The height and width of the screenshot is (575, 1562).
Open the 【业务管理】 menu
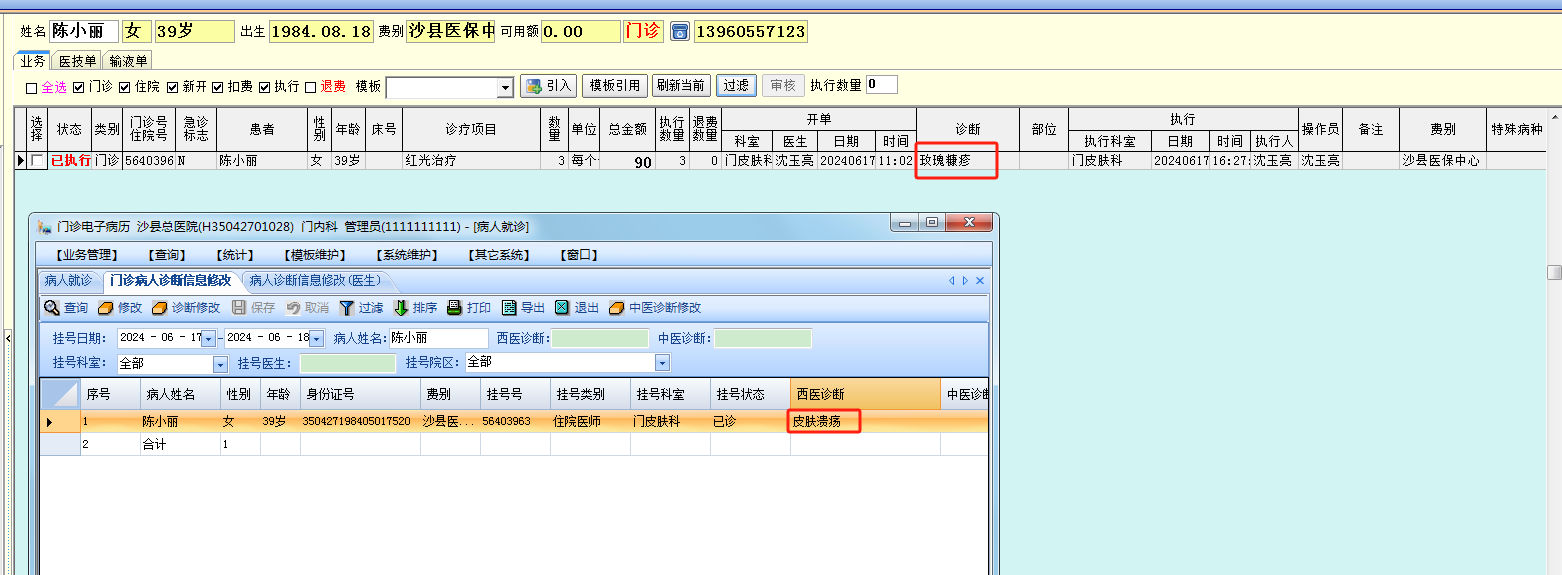[x=88, y=255]
